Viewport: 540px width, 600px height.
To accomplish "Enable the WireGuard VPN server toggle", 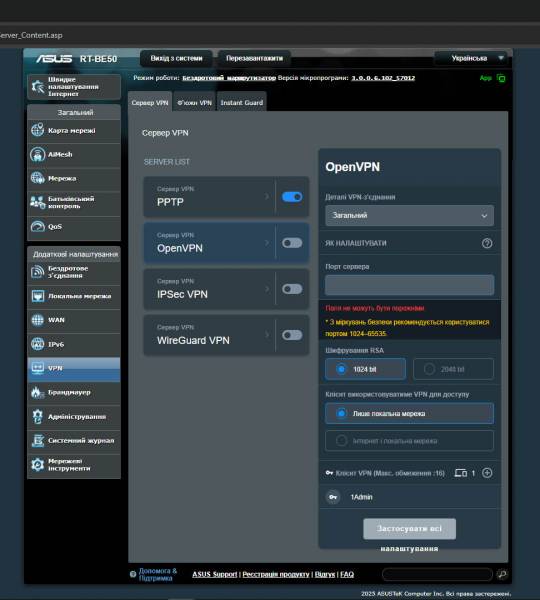I will pos(292,335).
